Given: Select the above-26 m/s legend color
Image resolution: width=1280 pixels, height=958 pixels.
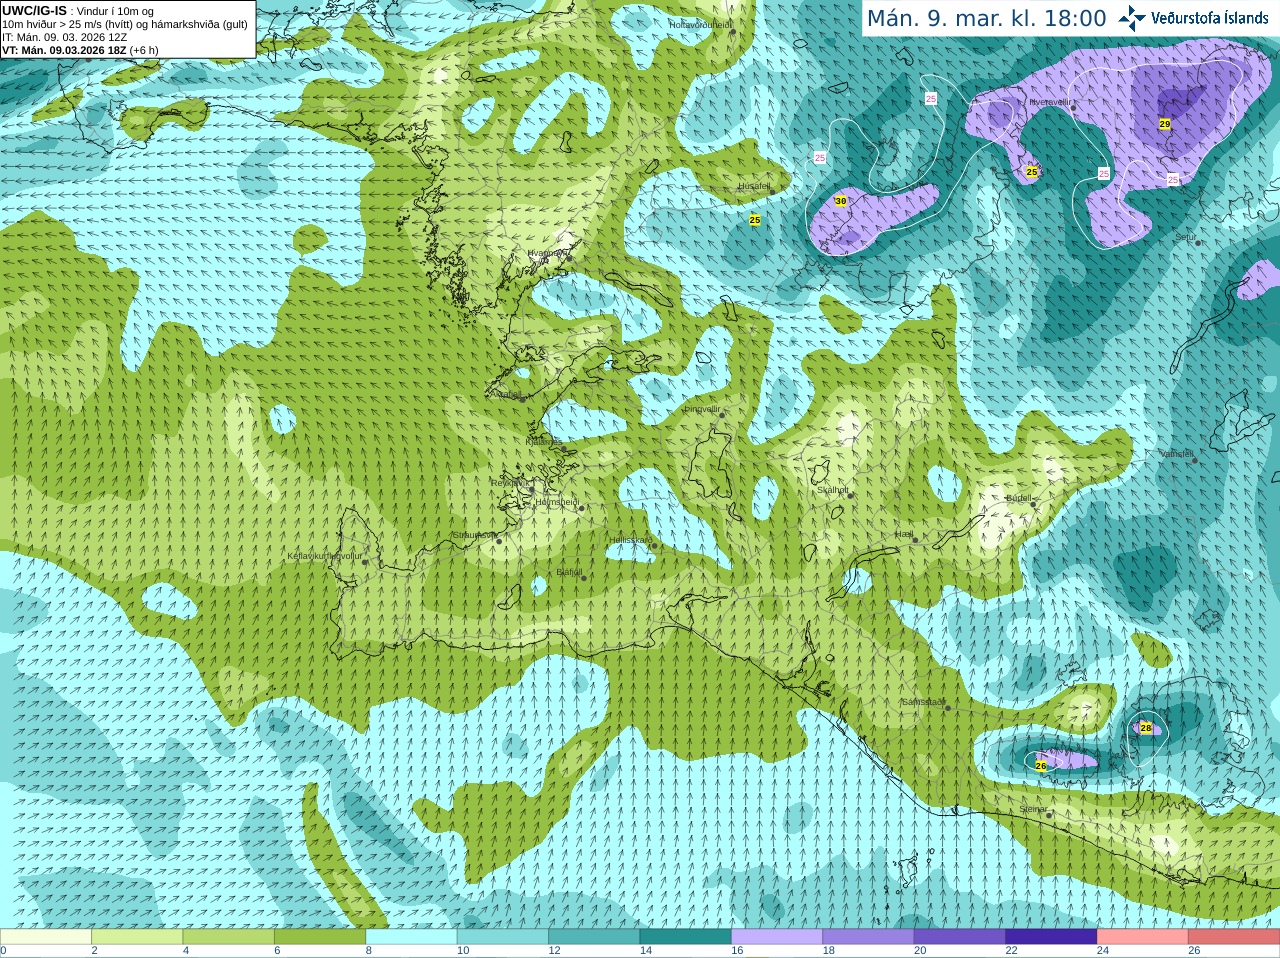Looking at the screenshot, I should coord(1234,937).
